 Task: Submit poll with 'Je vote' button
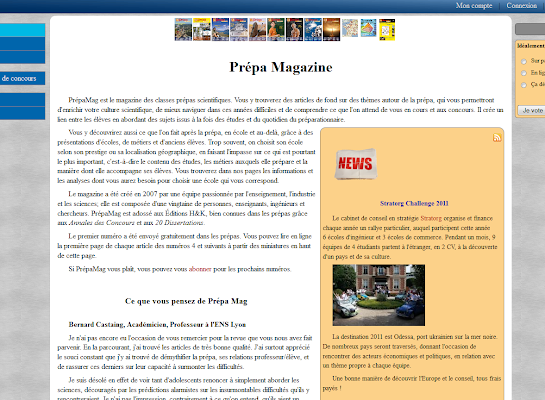(x=531, y=110)
